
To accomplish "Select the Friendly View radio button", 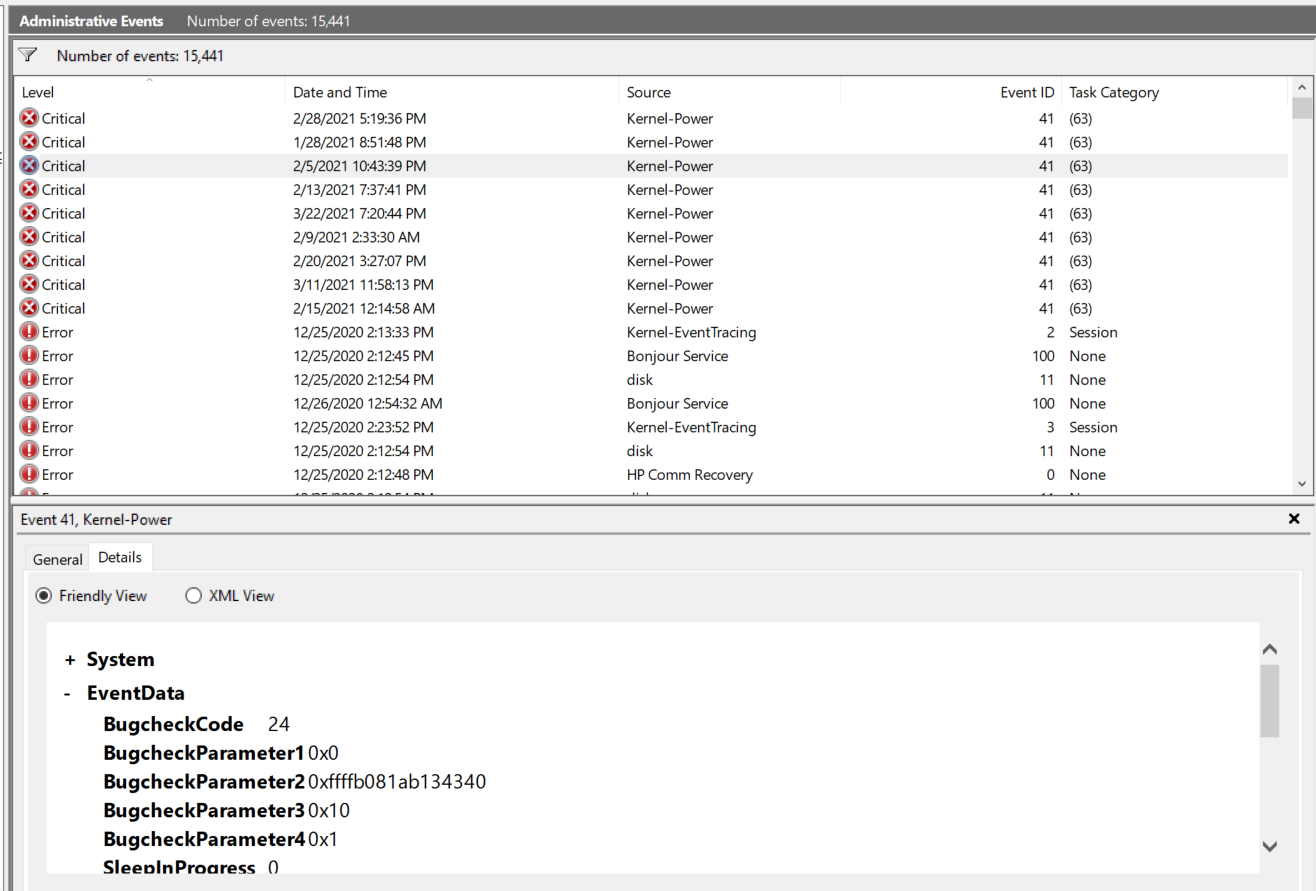I will 44,596.
